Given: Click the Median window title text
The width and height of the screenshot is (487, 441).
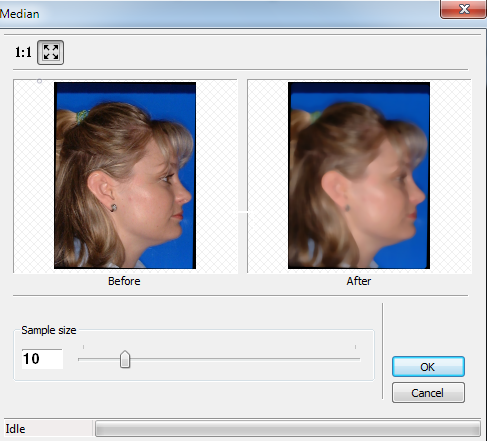Looking at the screenshot, I should click(20, 14).
